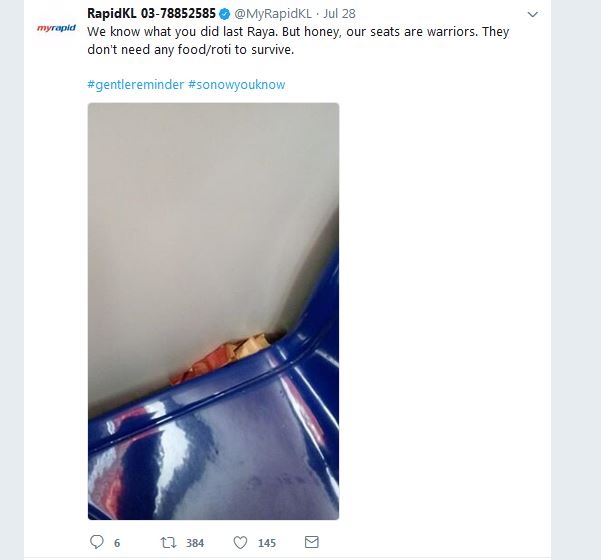Like the tweet with heart icon
The image size is (601, 560).
click(240, 542)
